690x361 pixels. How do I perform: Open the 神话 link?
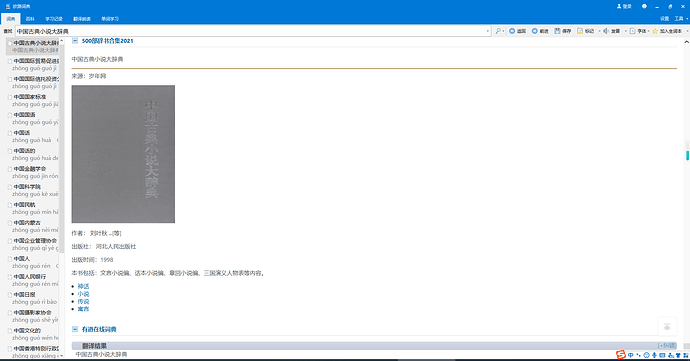(x=83, y=286)
